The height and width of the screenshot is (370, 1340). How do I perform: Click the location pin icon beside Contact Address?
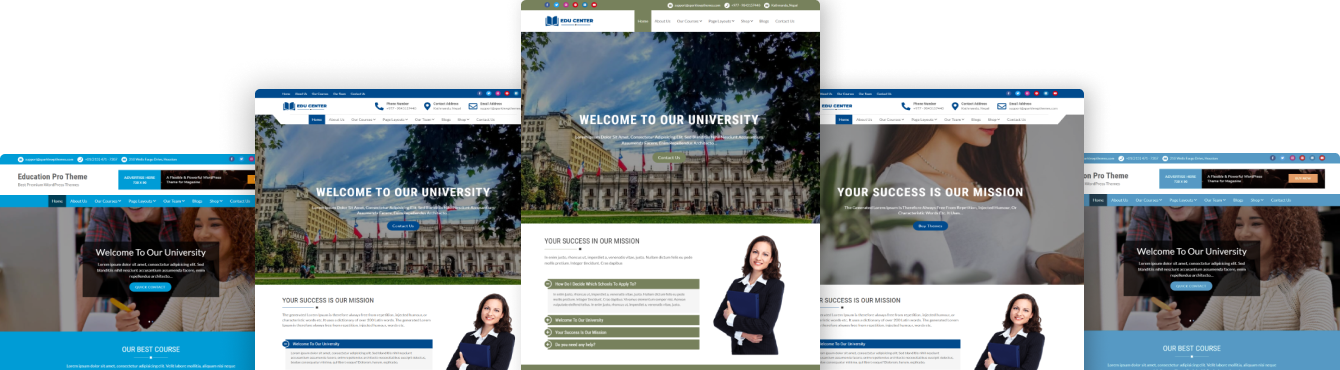pyautogui.click(x=426, y=105)
